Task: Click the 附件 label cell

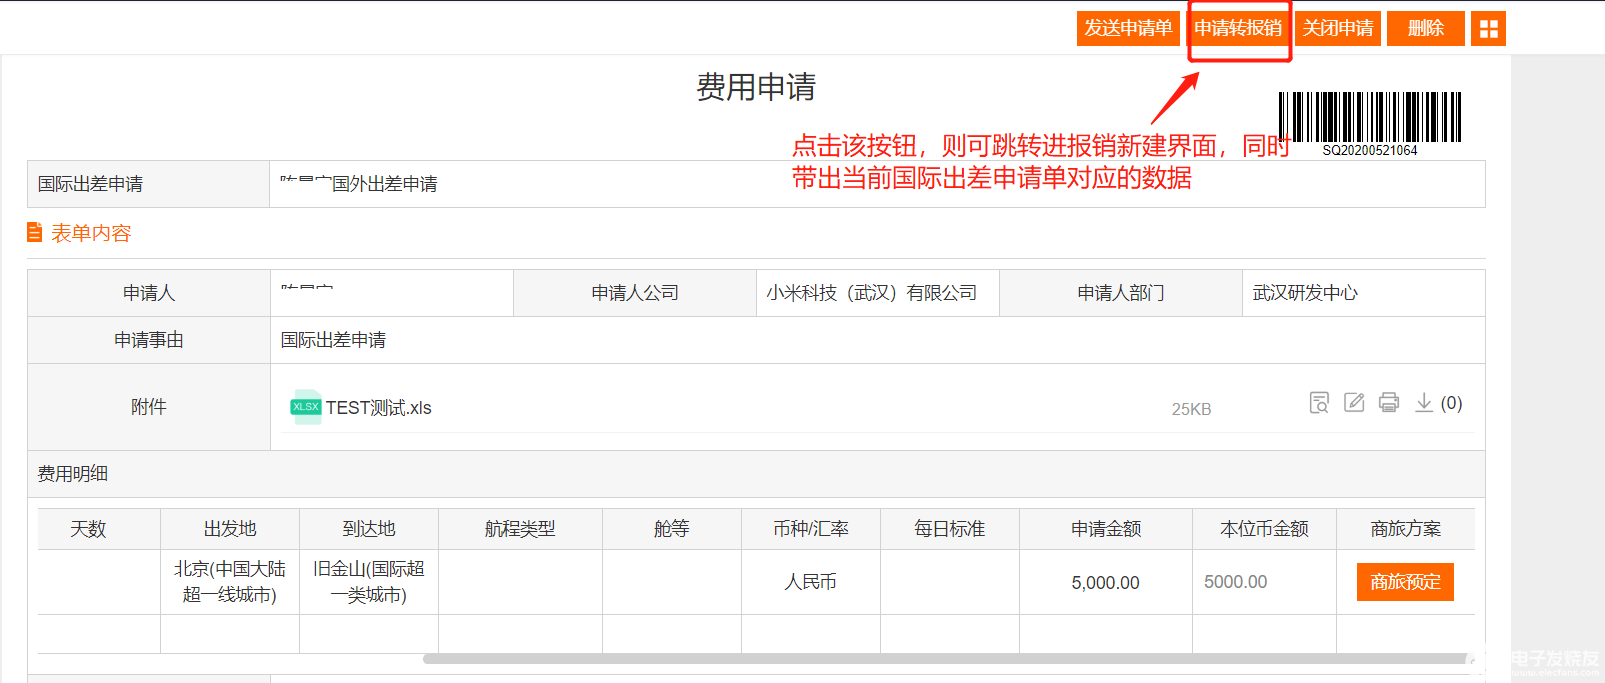Action: [x=149, y=407]
